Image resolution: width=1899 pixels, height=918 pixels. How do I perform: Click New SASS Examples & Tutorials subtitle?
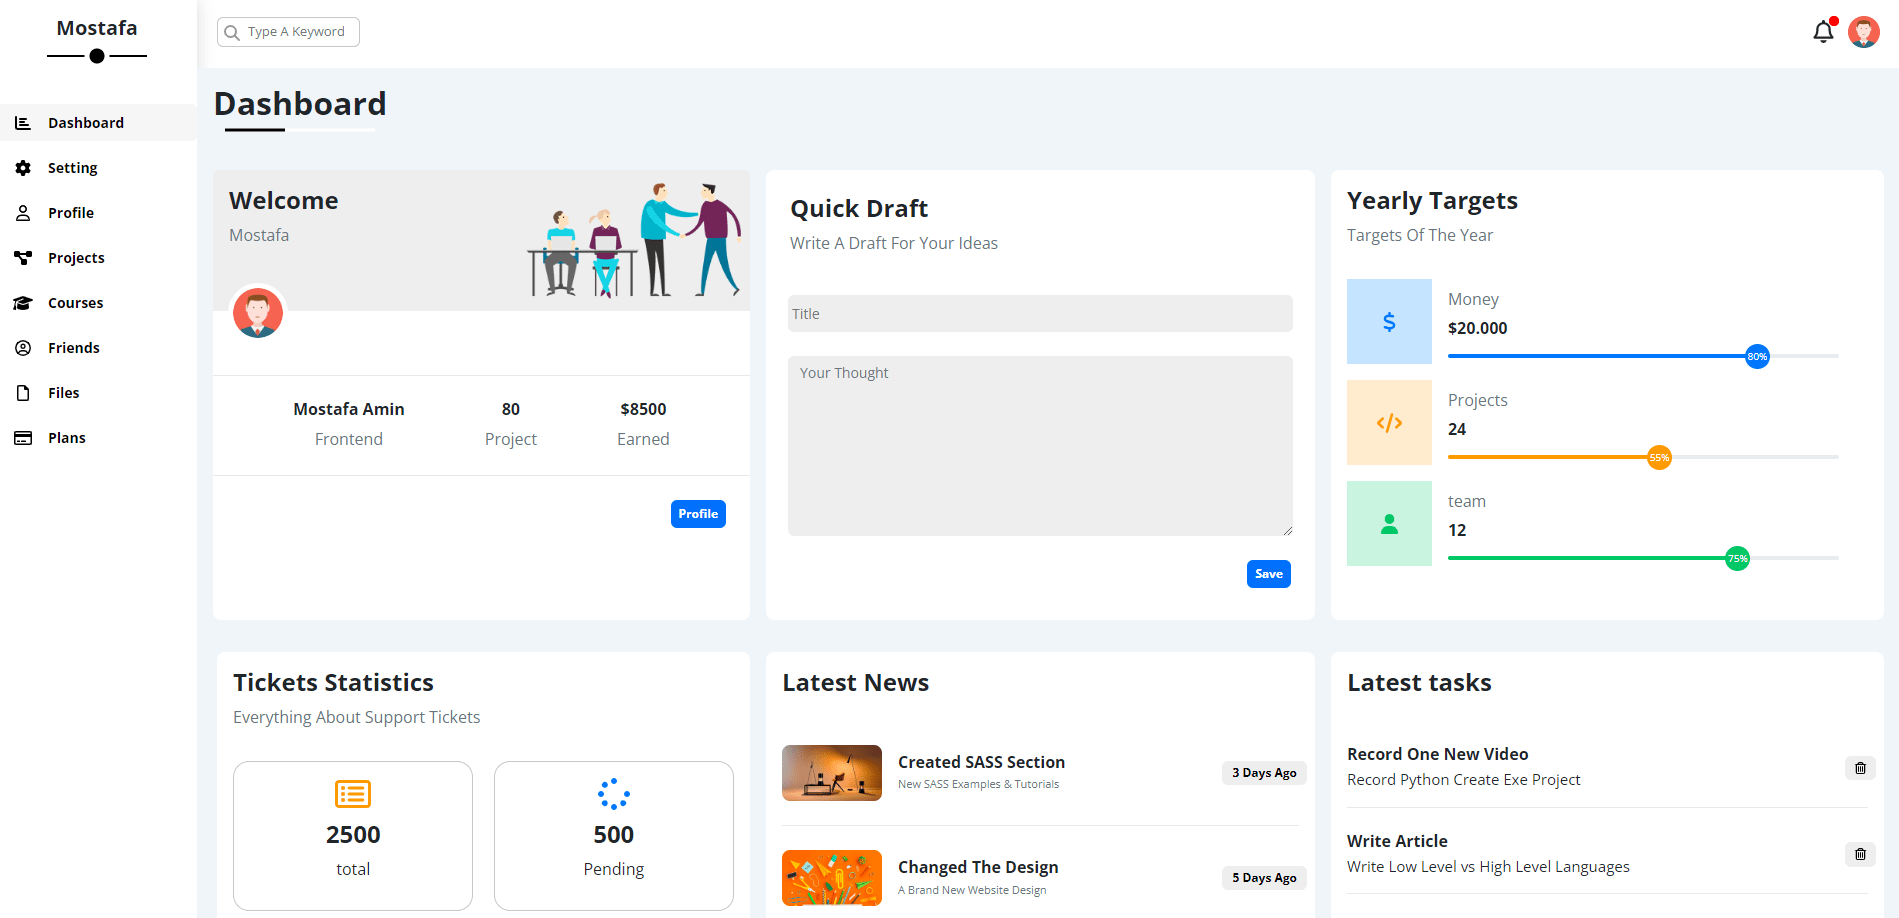coord(978,784)
